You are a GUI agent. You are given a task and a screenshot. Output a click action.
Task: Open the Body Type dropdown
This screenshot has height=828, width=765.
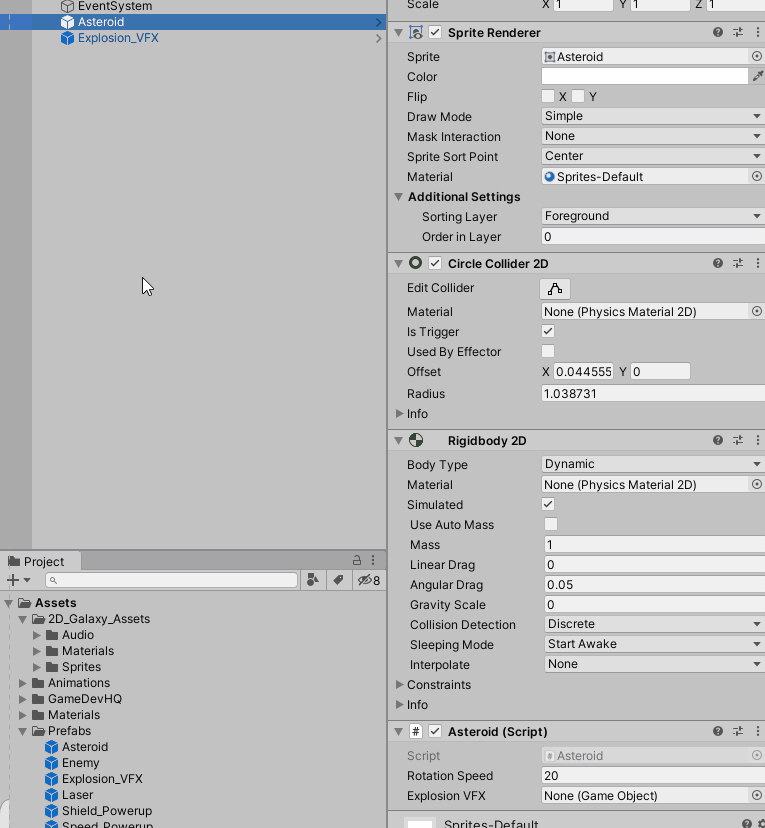[653, 464]
